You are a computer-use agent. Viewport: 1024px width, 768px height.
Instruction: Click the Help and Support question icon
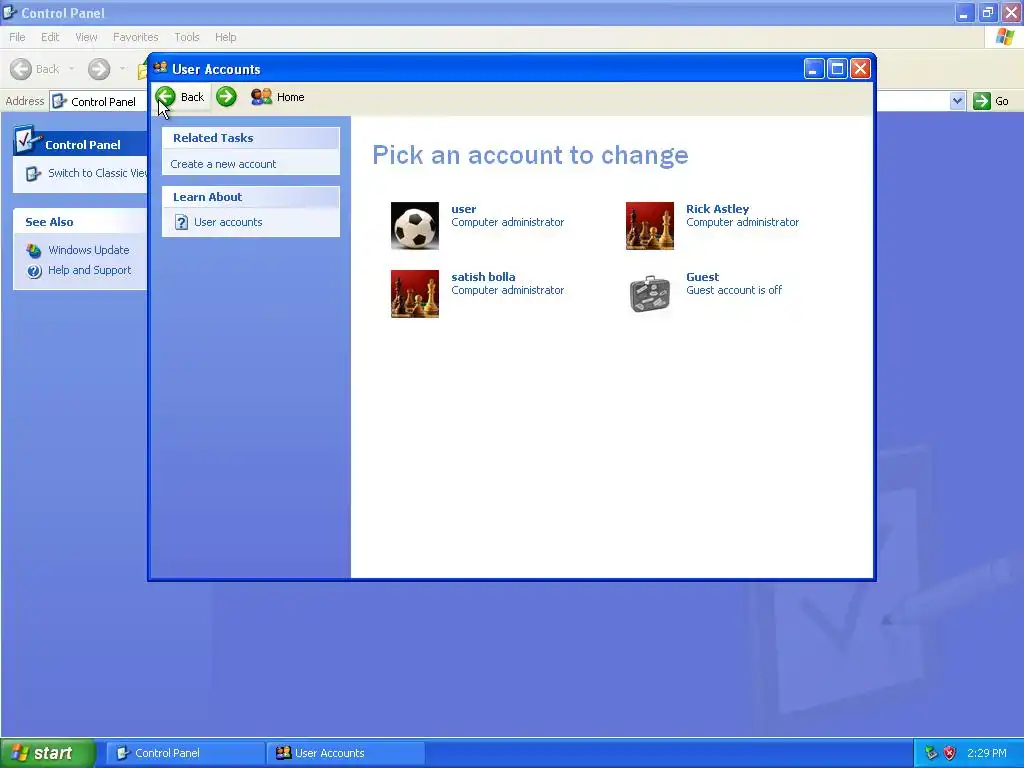(34, 271)
